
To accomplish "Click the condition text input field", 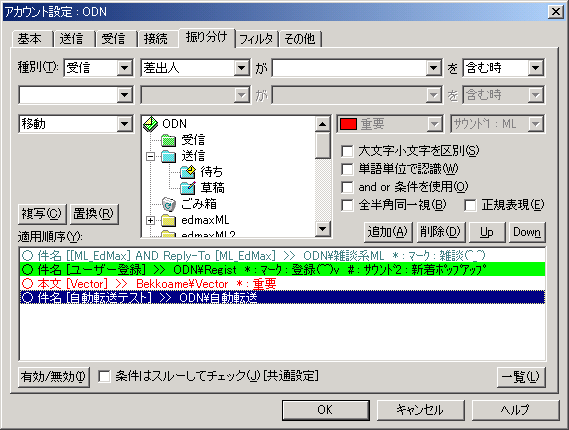I will [x=350, y=68].
